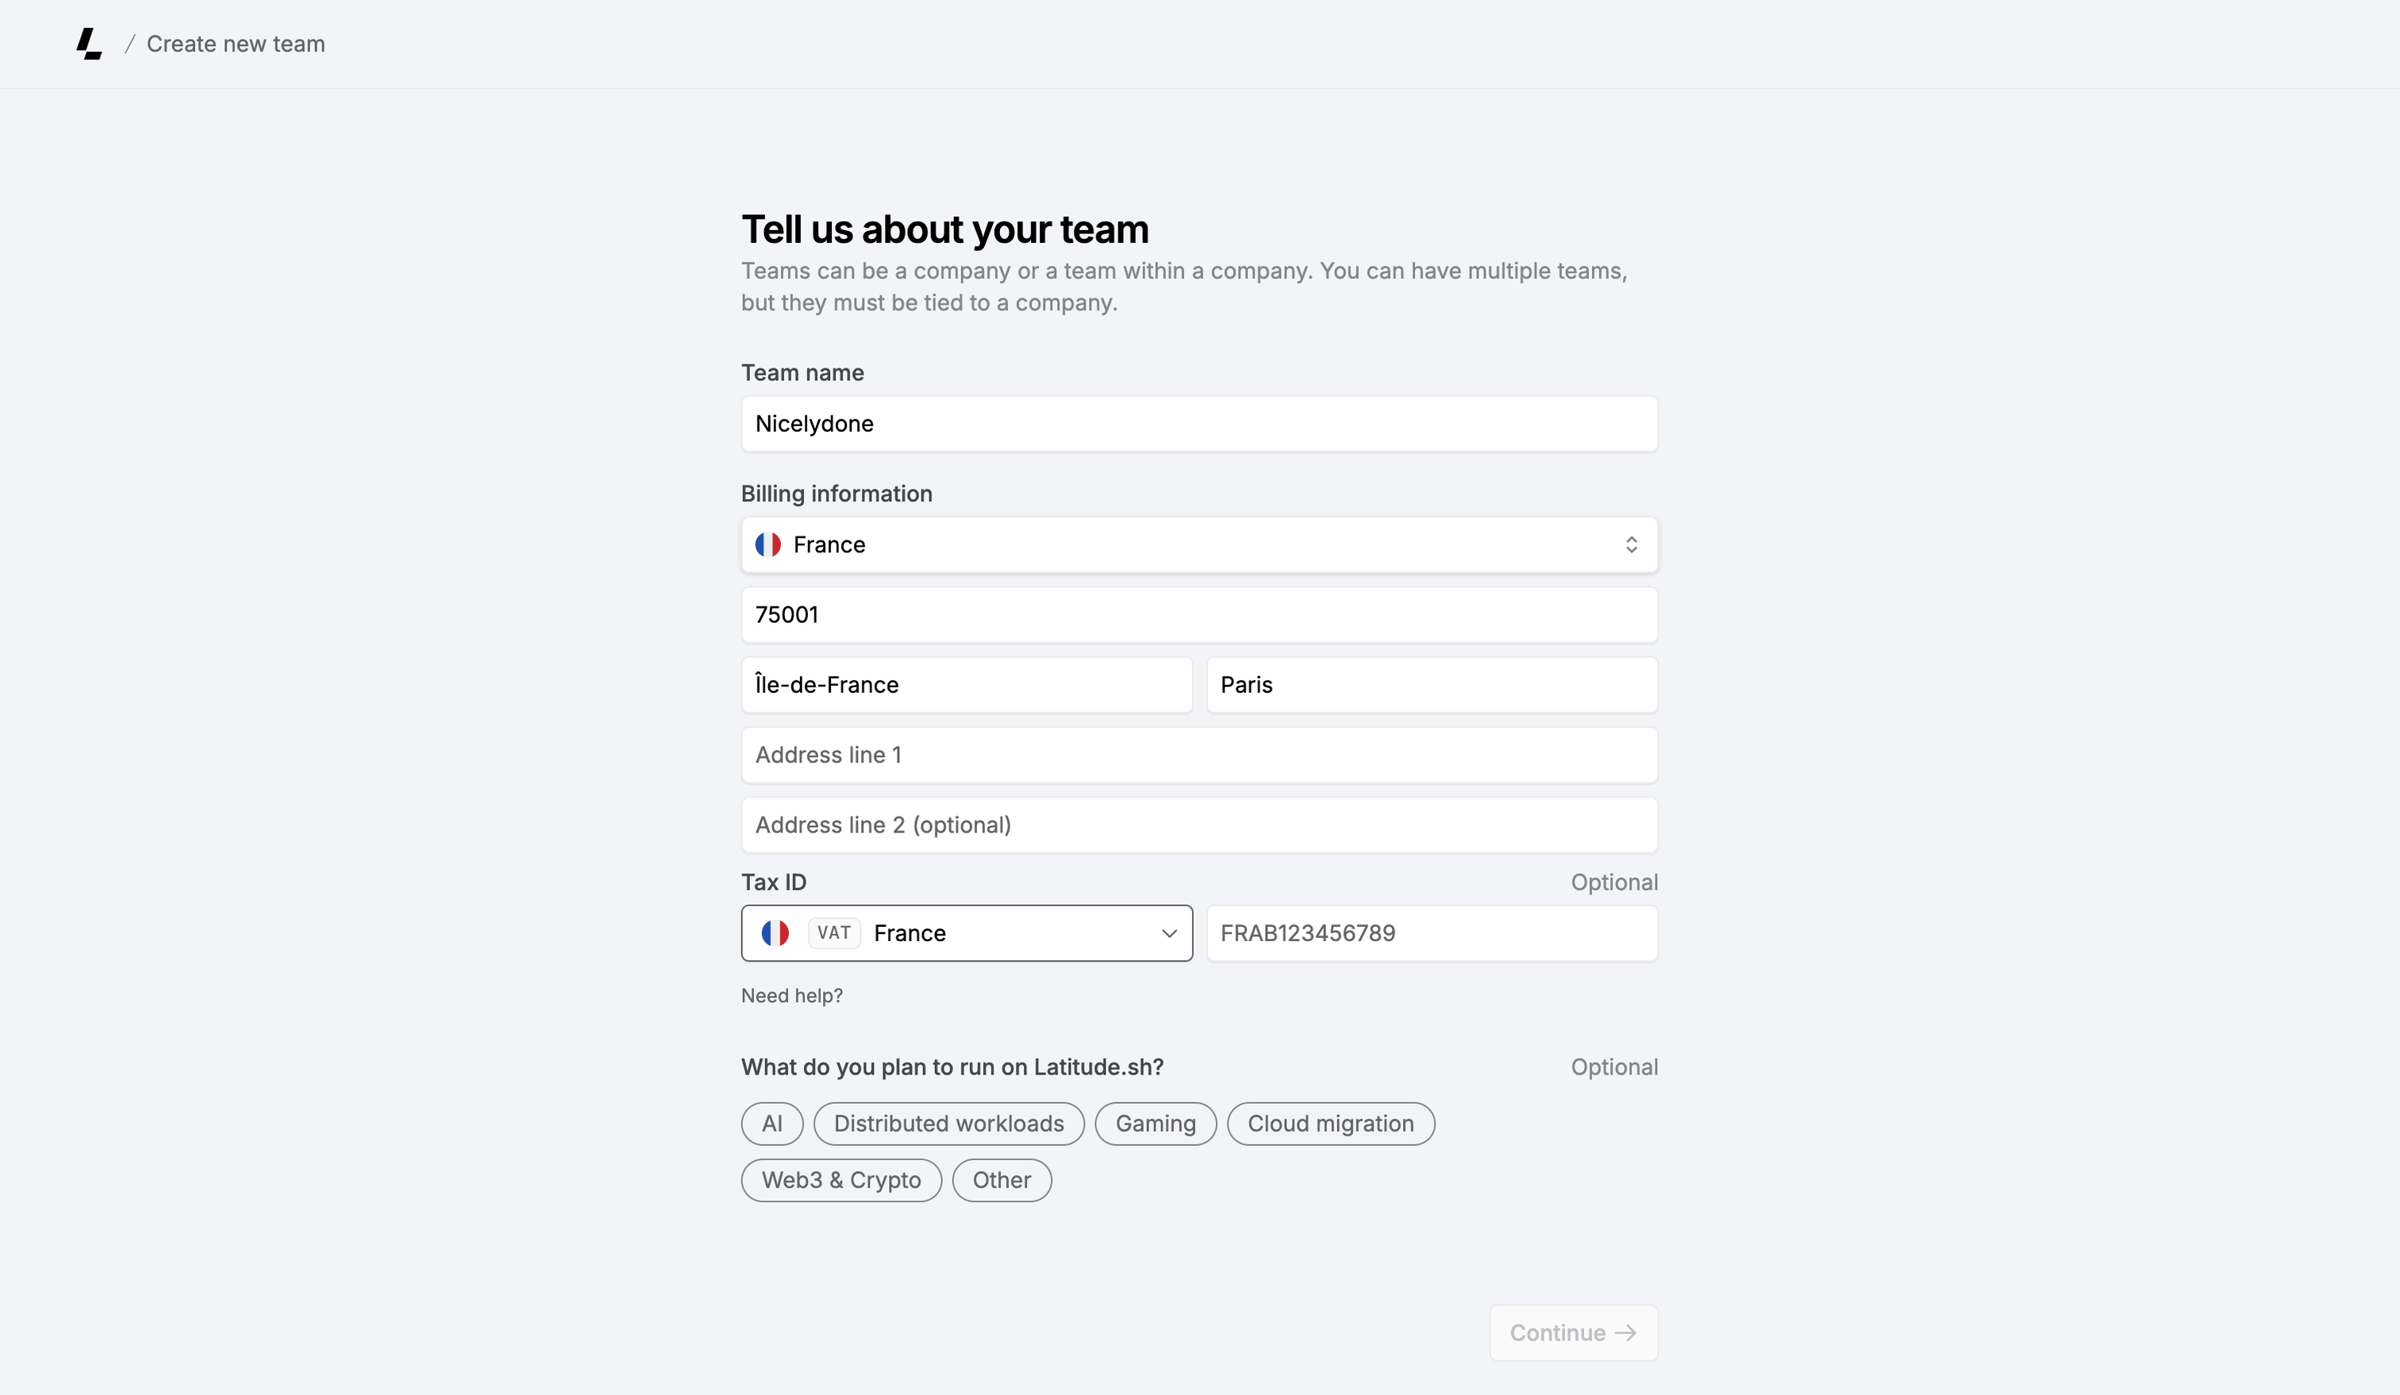Click the Tax ID dropdown chevron

pos(1169,934)
